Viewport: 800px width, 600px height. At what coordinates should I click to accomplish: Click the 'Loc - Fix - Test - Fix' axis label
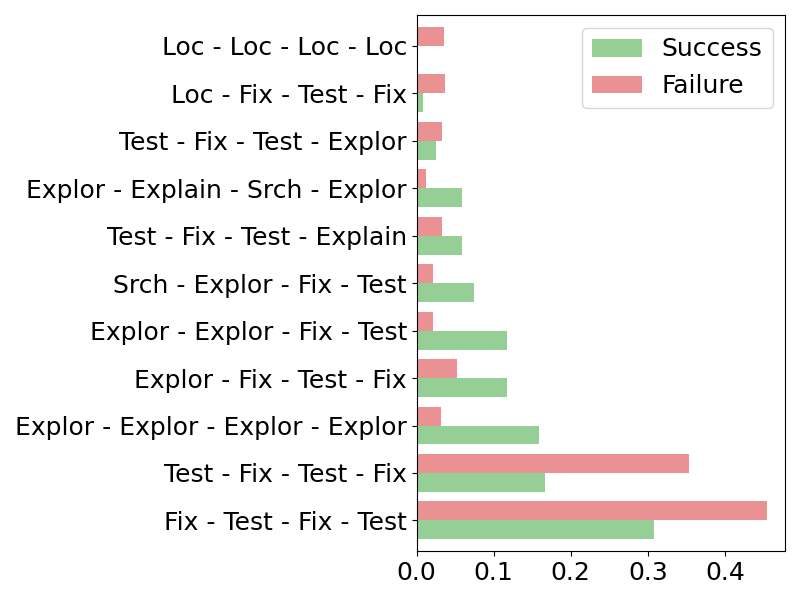[289, 95]
